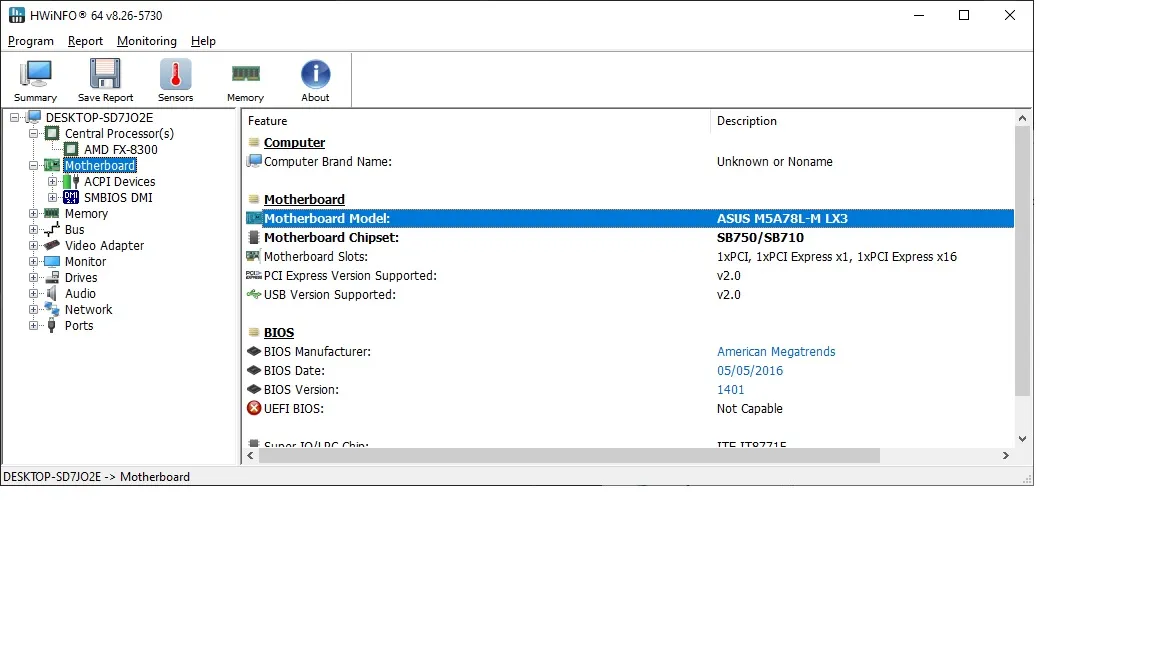Click the BIOS Version 1401 link
Viewport: 1152px width, 648px height.
730,390
